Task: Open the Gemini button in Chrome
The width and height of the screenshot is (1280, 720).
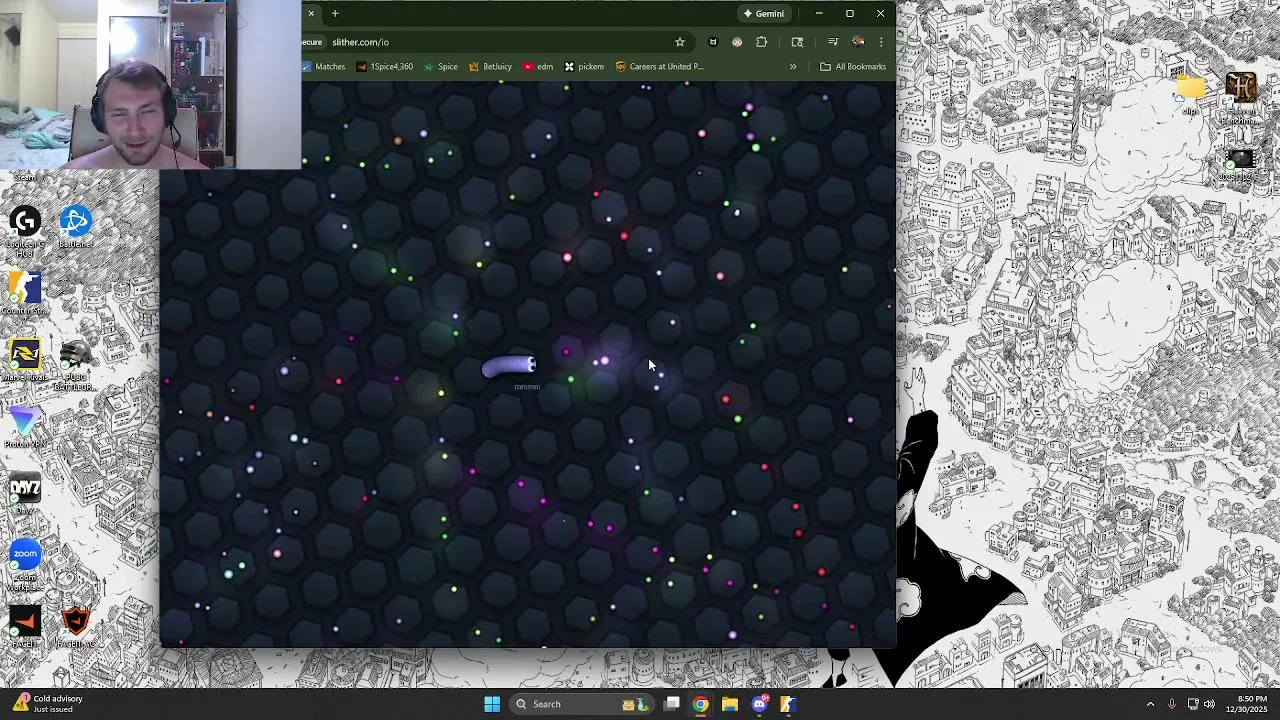Action: (763, 14)
